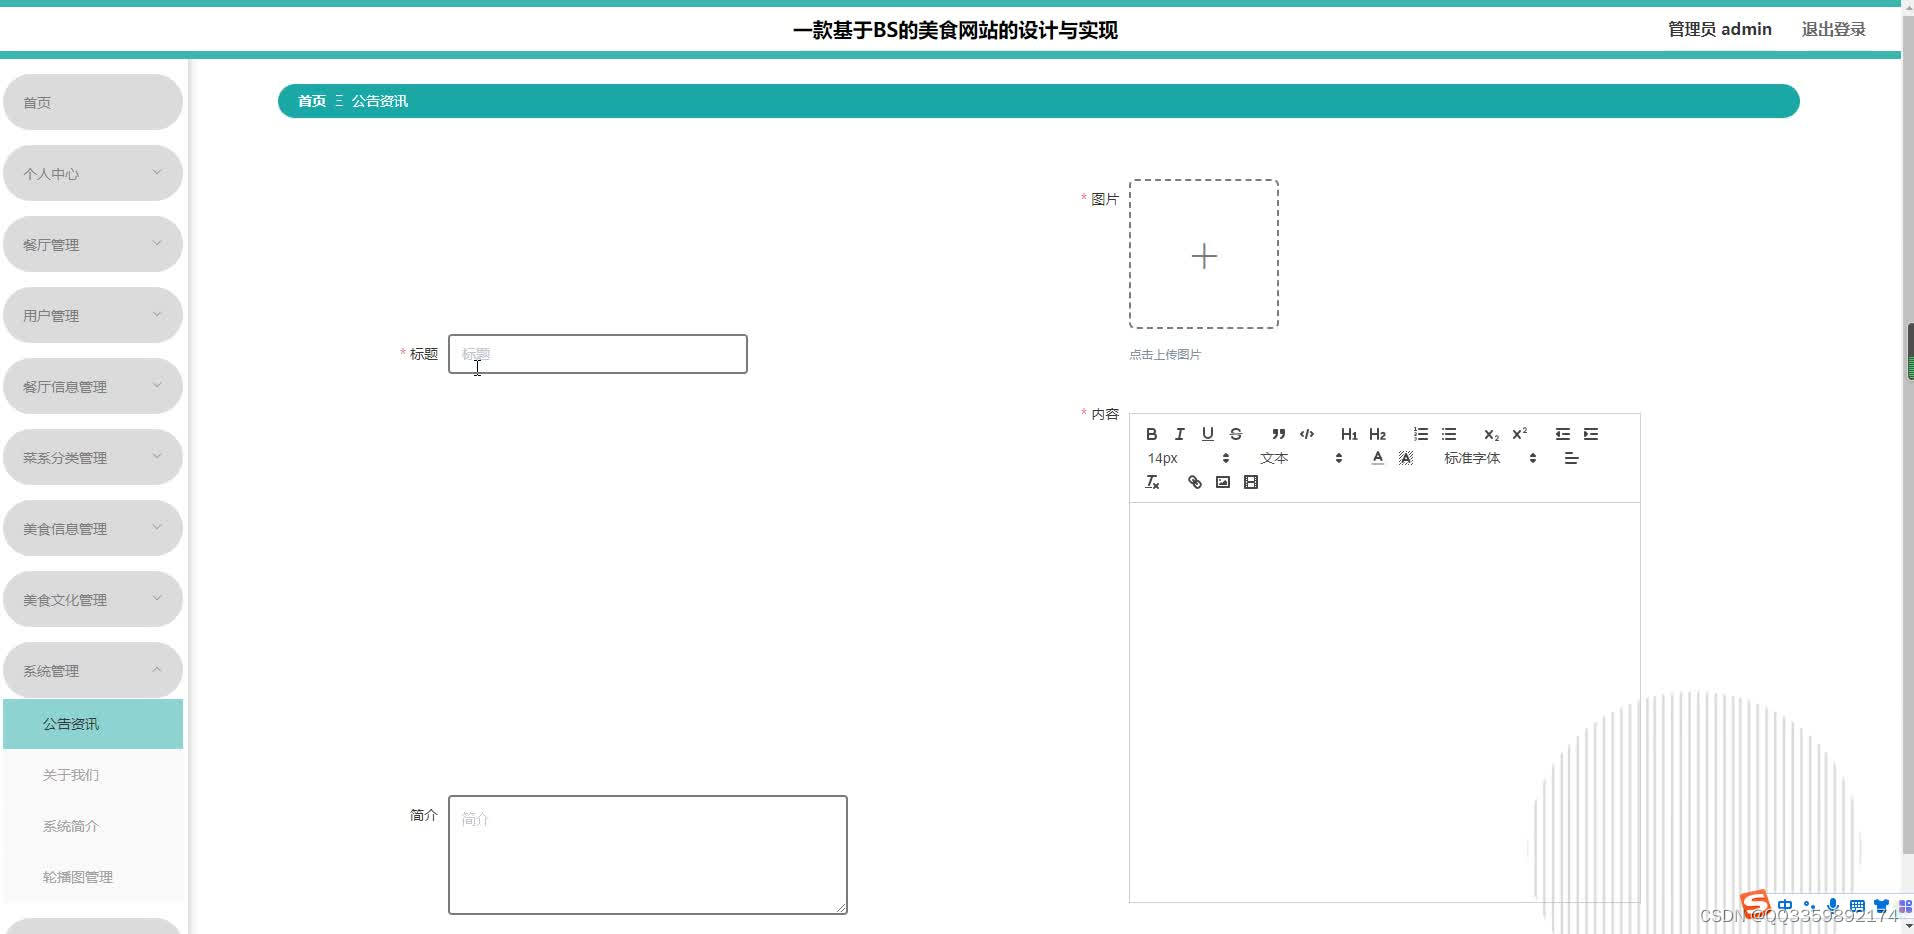Click 退出登录 to log out
The height and width of the screenshot is (934, 1914).
(x=1833, y=29)
